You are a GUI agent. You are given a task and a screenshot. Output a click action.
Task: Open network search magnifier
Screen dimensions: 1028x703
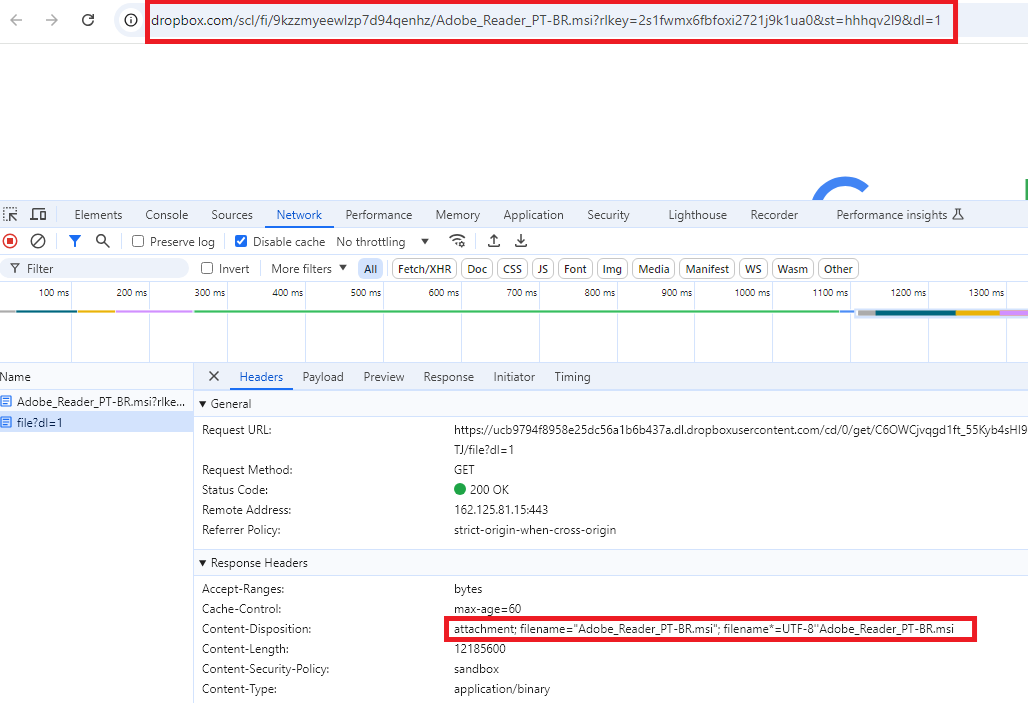[x=102, y=241]
